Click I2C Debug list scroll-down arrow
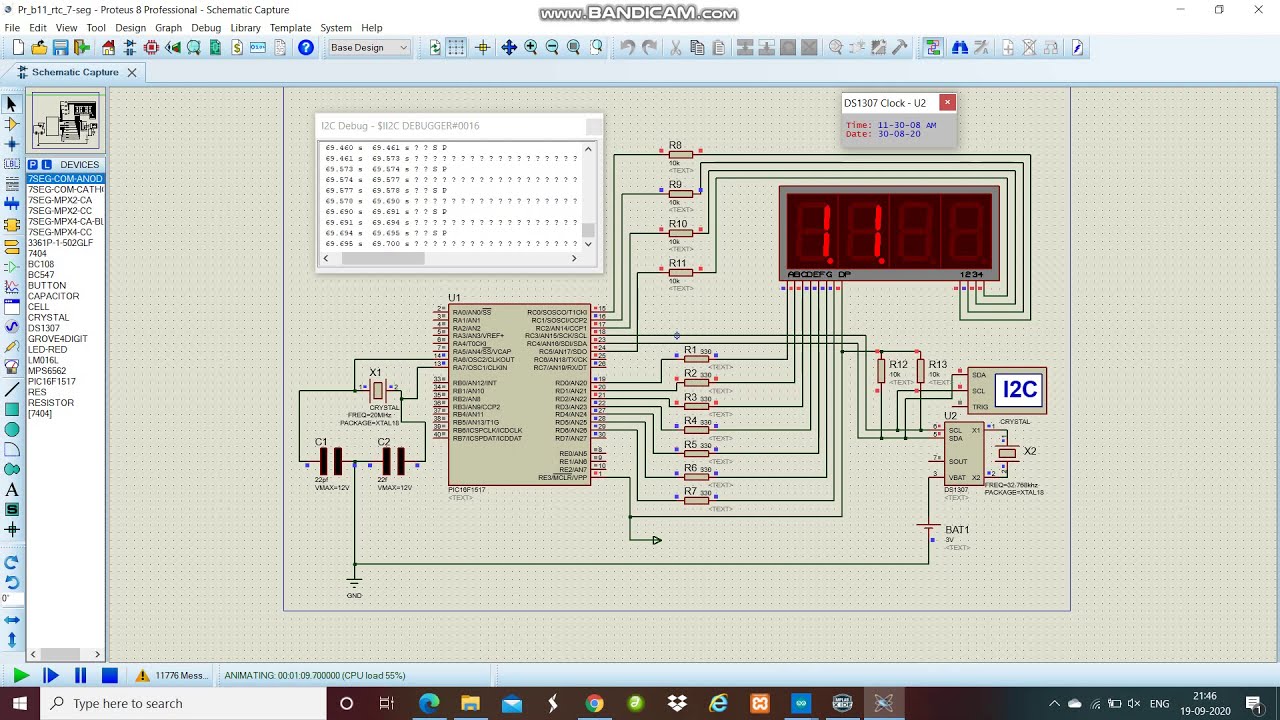The image size is (1280, 720). tap(588, 243)
